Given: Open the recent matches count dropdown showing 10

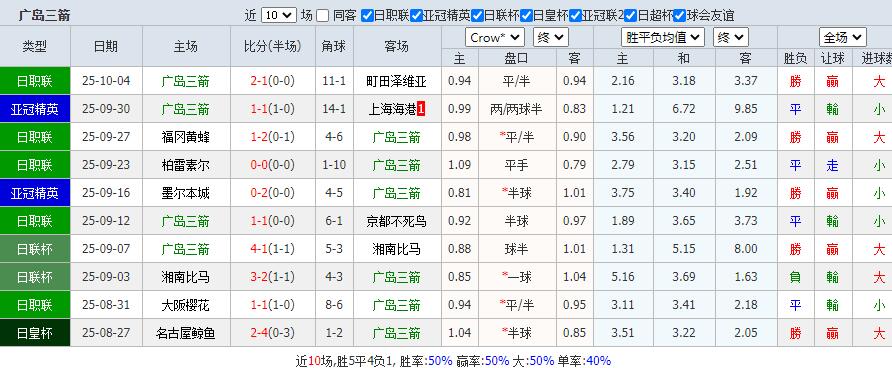Looking at the screenshot, I should point(279,15).
